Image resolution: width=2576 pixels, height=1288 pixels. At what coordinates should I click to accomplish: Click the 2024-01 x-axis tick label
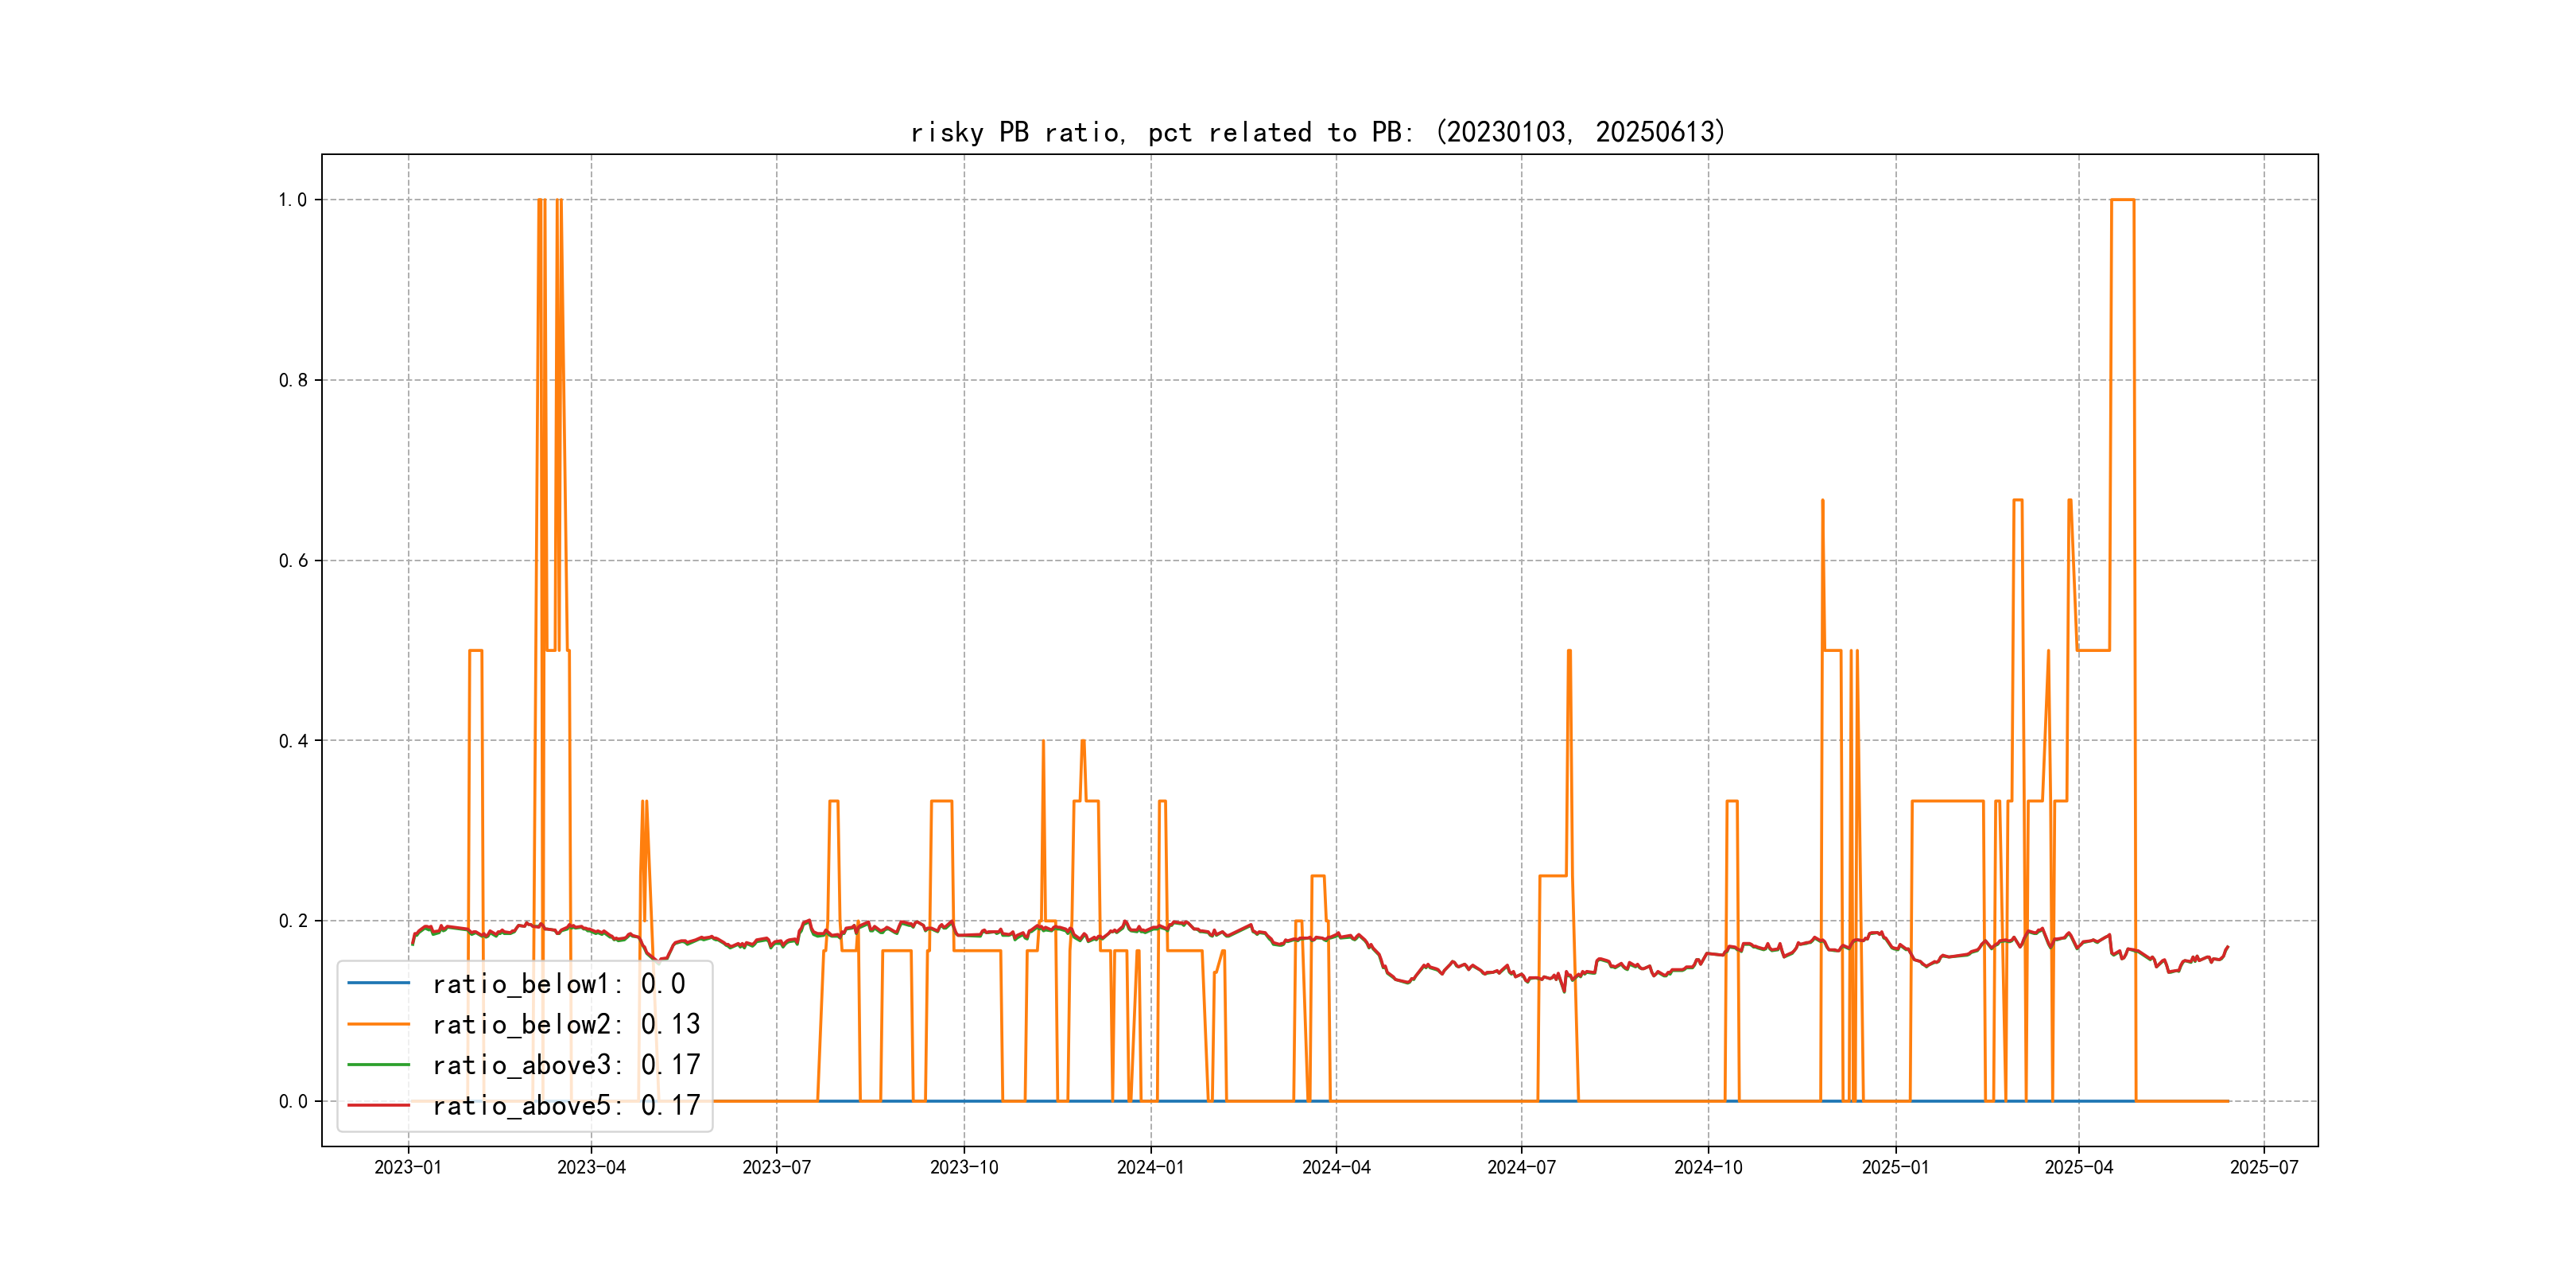point(1150,1167)
